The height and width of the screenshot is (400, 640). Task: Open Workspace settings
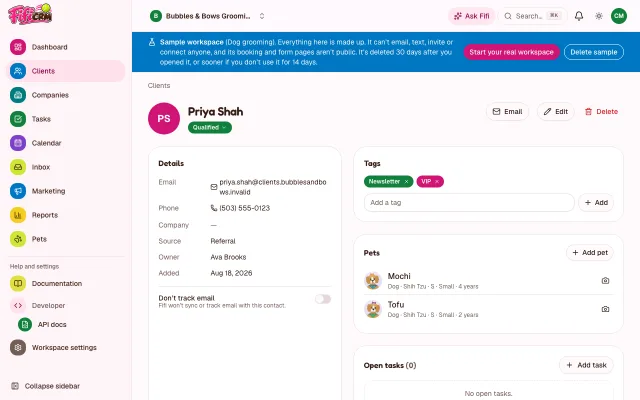point(66,348)
